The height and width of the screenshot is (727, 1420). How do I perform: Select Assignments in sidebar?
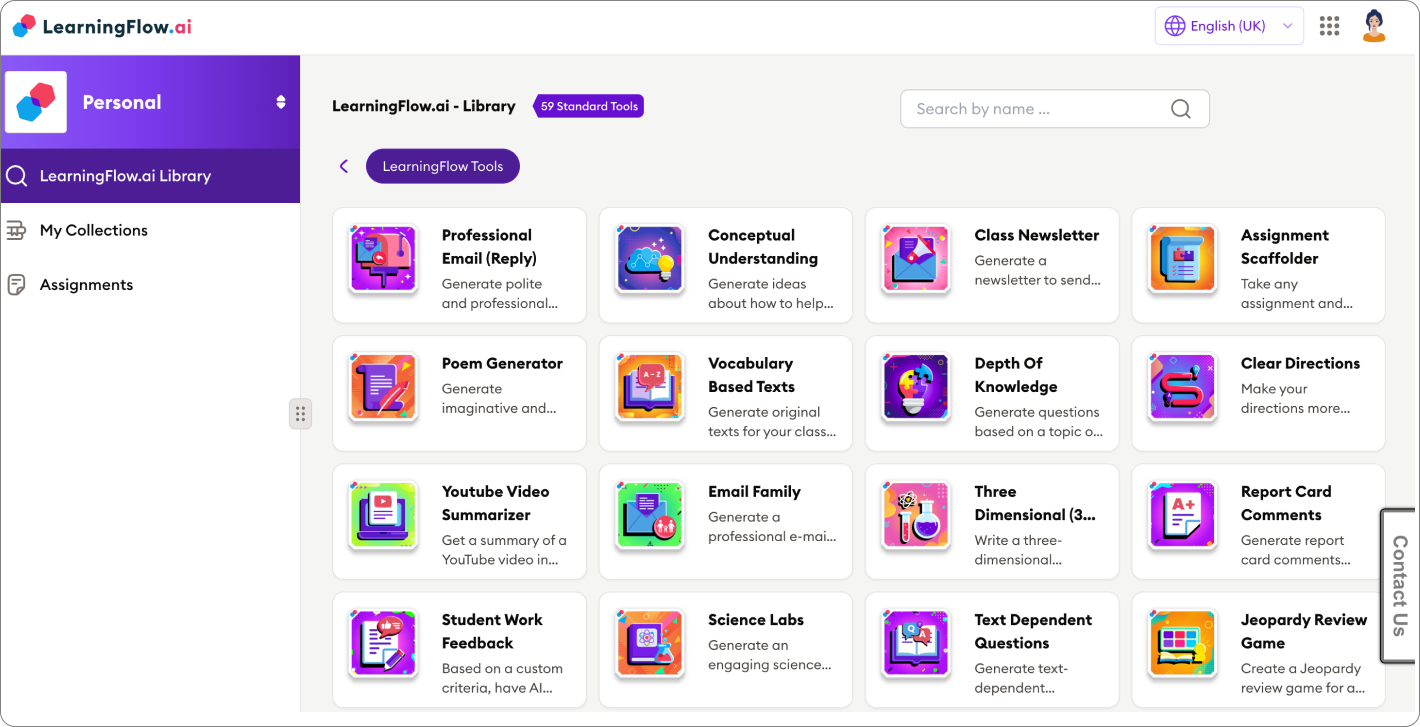click(x=150, y=285)
